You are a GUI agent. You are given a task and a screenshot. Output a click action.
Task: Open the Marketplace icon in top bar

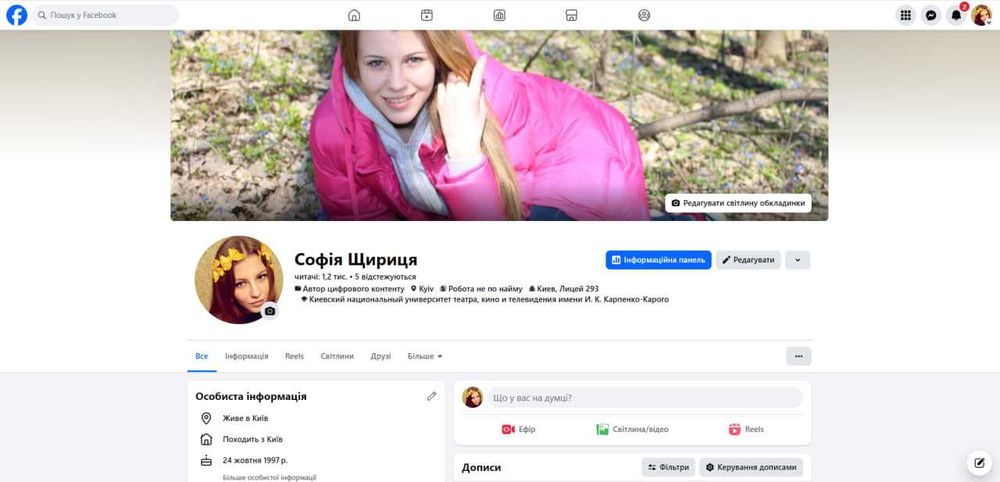click(x=571, y=15)
